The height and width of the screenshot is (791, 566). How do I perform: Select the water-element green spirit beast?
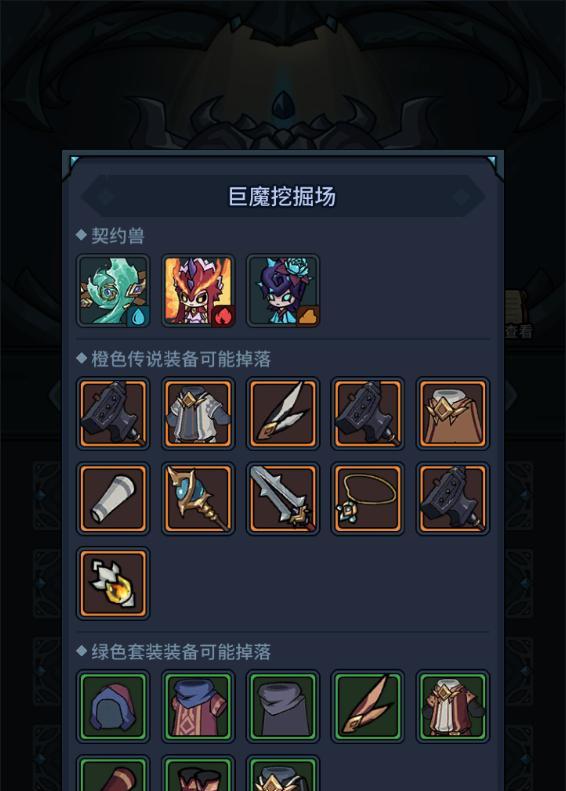click(x=113, y=291)
